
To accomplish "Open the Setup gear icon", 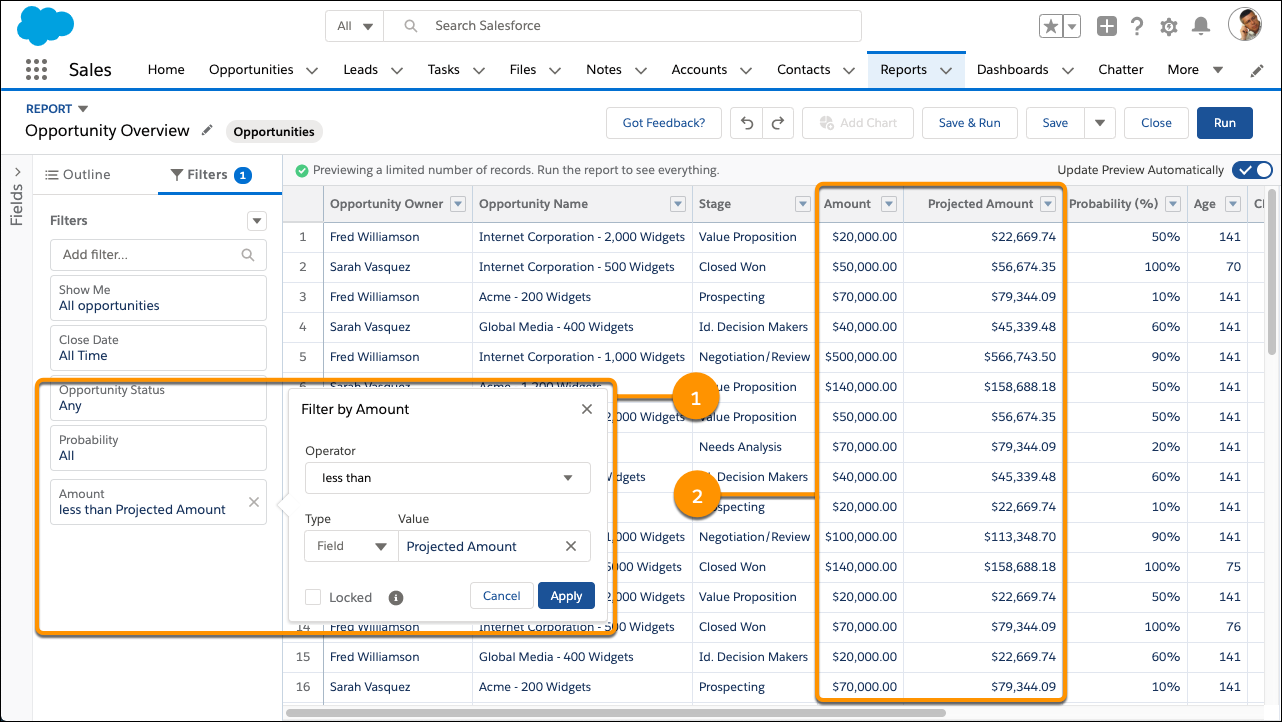I will (1169, 27).
